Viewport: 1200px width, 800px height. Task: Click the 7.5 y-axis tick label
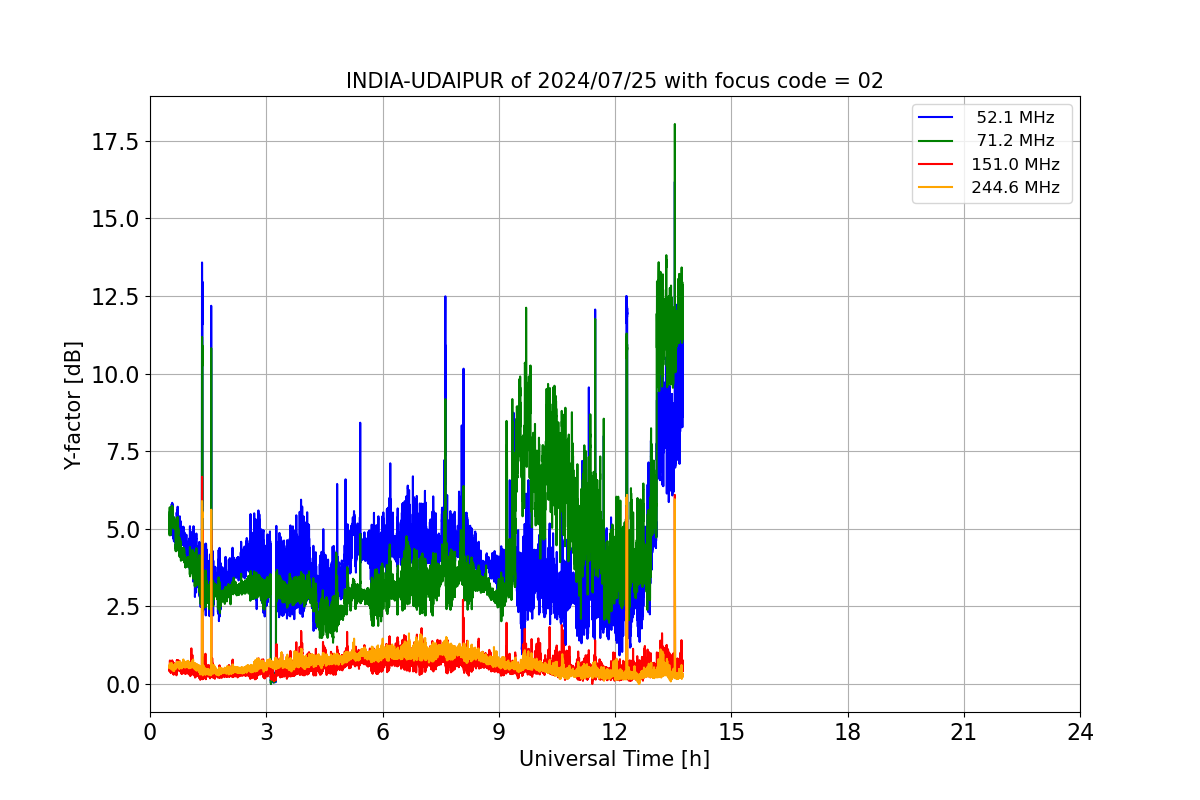[120, 451]
